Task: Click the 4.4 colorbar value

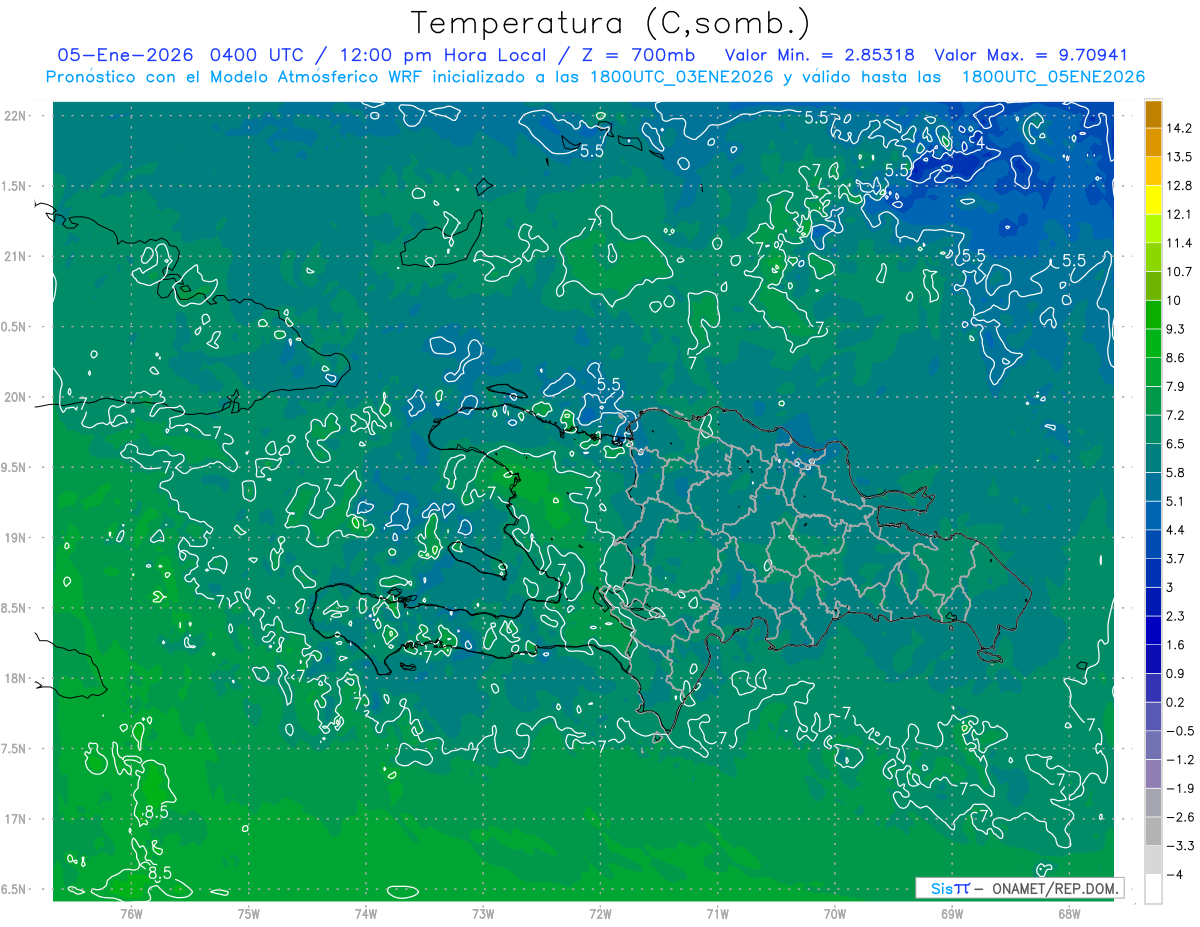Action: pos(1176,530)
